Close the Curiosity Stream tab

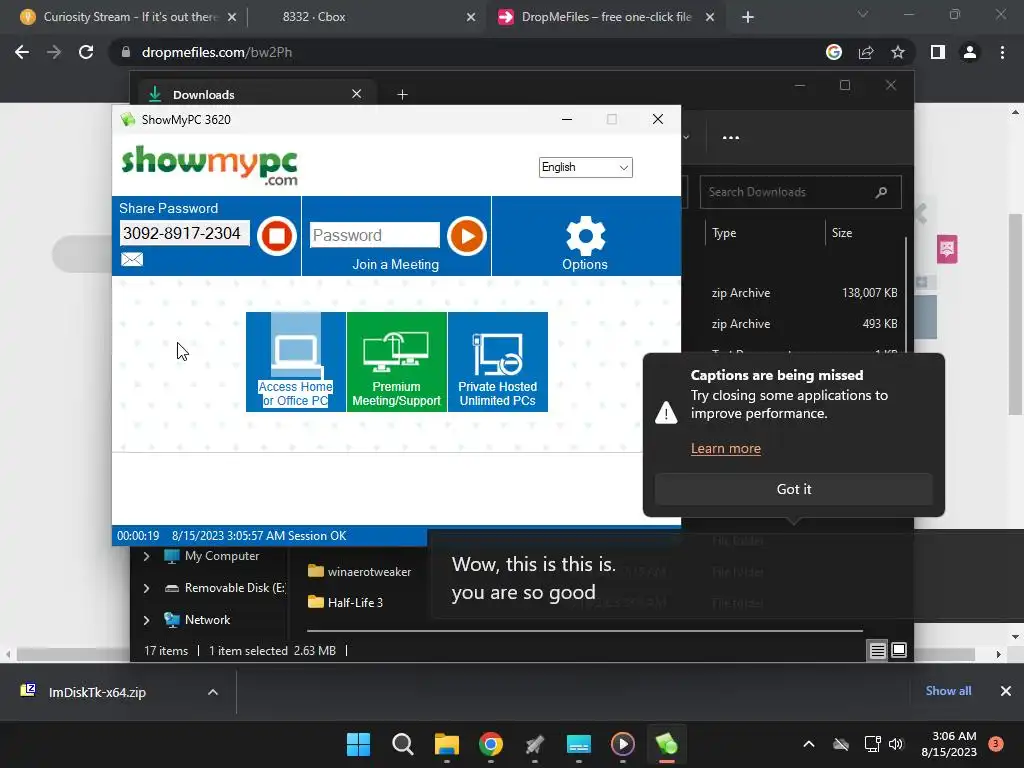(x=232, y=18)
